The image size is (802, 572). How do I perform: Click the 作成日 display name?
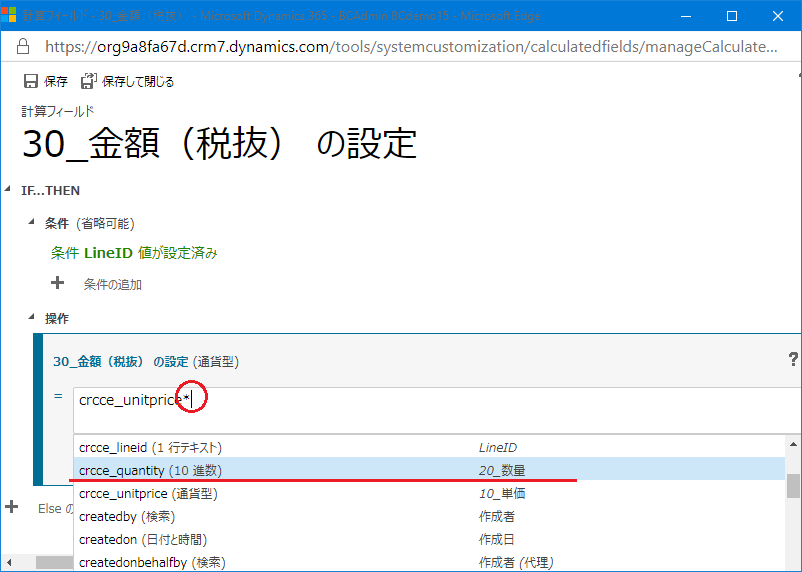(497, 539)
